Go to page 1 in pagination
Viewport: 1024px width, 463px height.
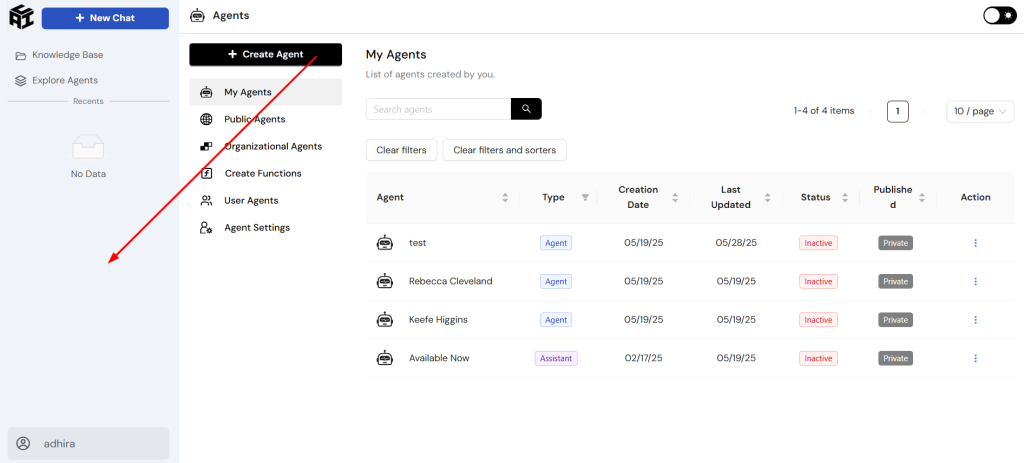click(898, 112)
